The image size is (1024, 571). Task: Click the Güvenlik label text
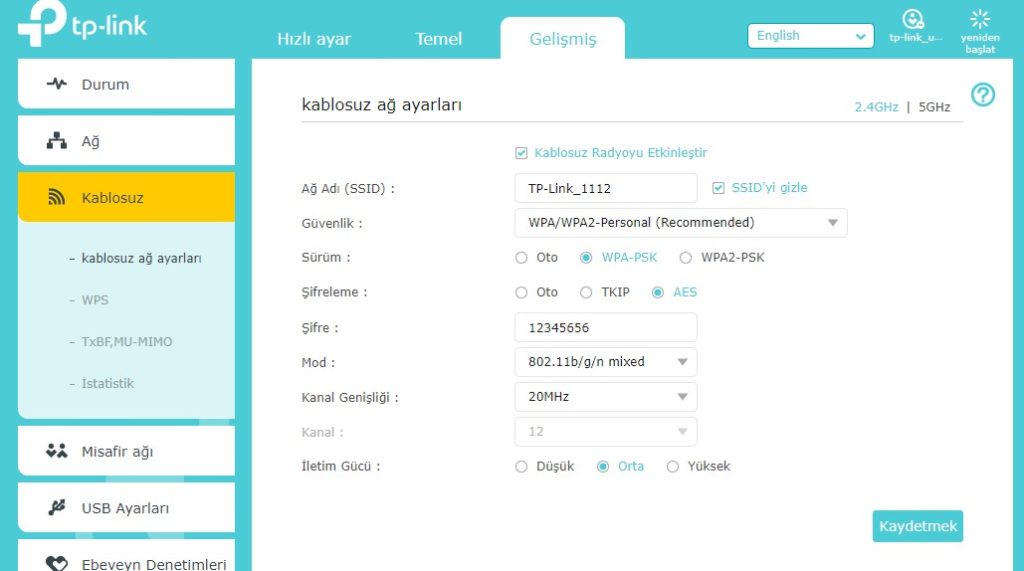point(332,223)
